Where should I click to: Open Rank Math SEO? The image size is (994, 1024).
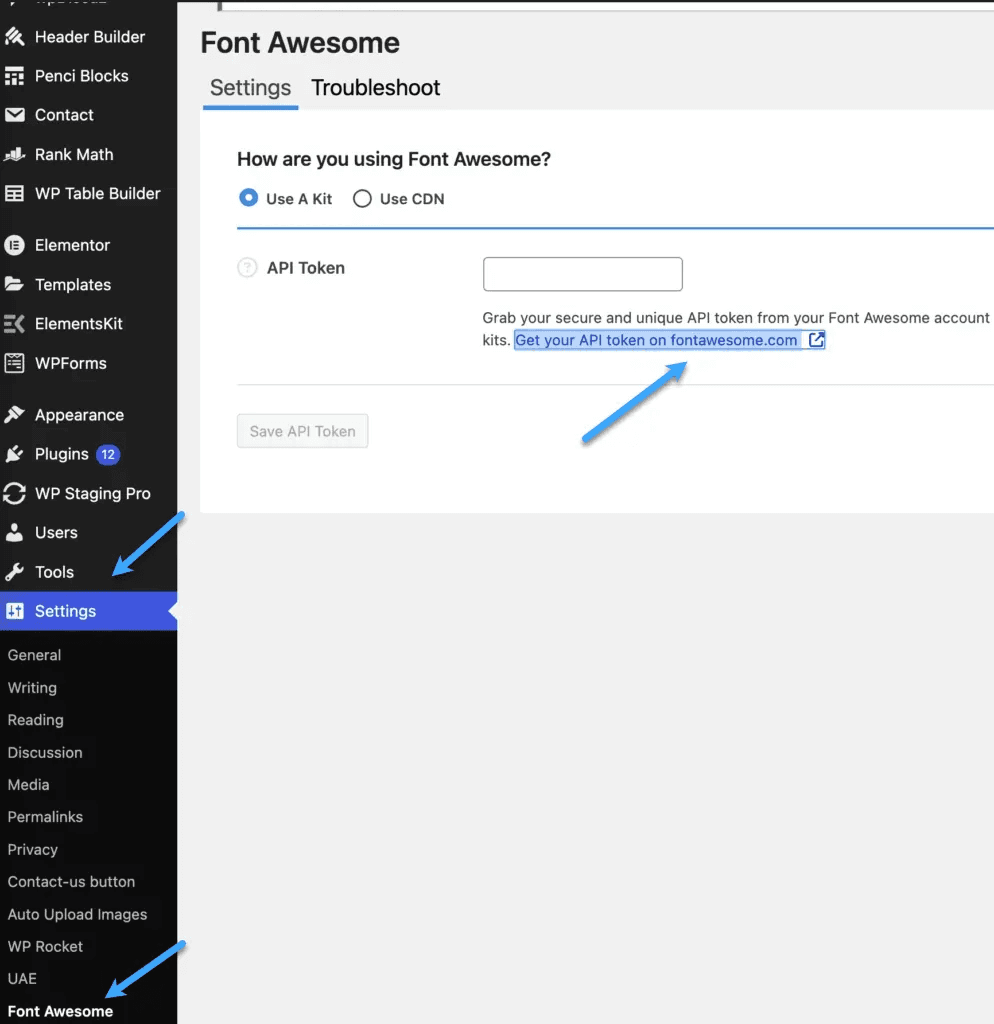click(x=14, y=154)
